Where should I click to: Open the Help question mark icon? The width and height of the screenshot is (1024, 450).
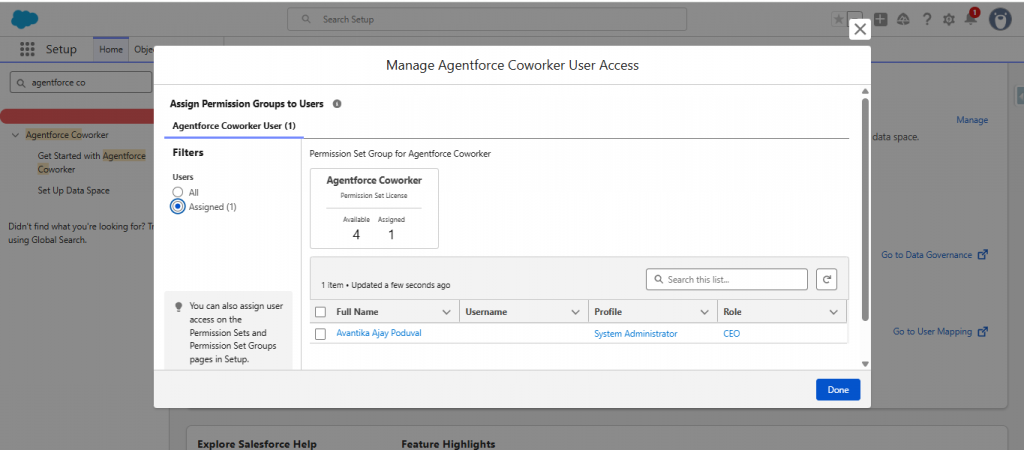pyautogui.click(x=927, y=20)
